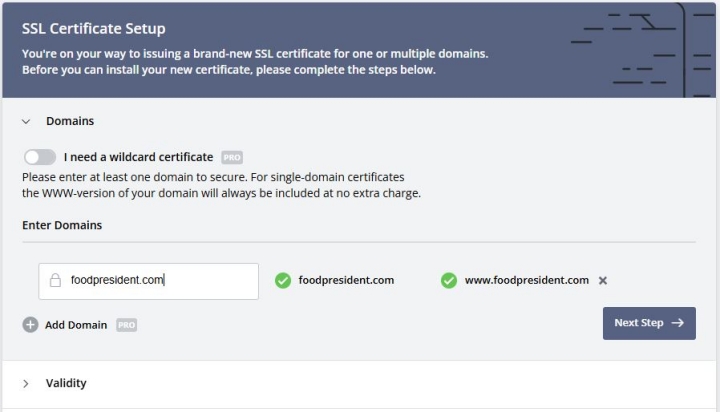This screenshot has height=412, width=720.
Task: Click the Add Domain label
Action: pyautogui.click(x=76, y=325)
